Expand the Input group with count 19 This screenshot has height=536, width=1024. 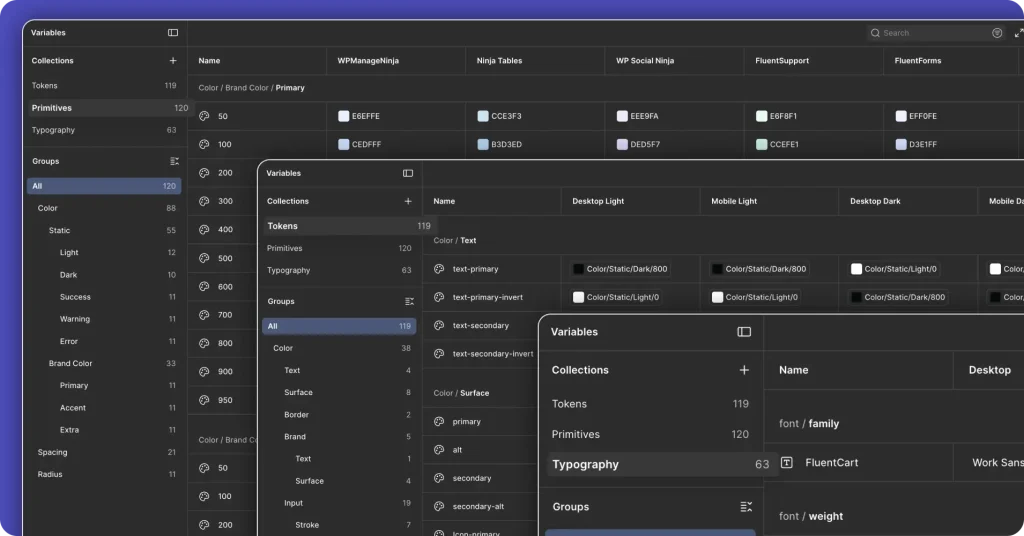[293, 503]
